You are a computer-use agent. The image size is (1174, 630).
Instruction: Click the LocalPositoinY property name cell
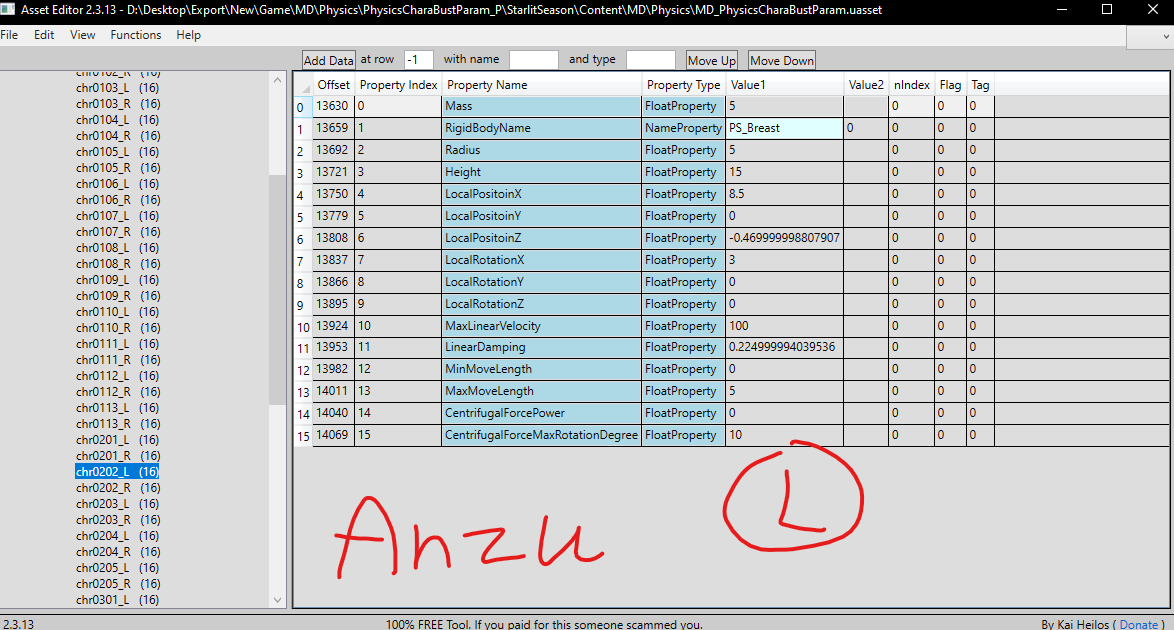541,216
